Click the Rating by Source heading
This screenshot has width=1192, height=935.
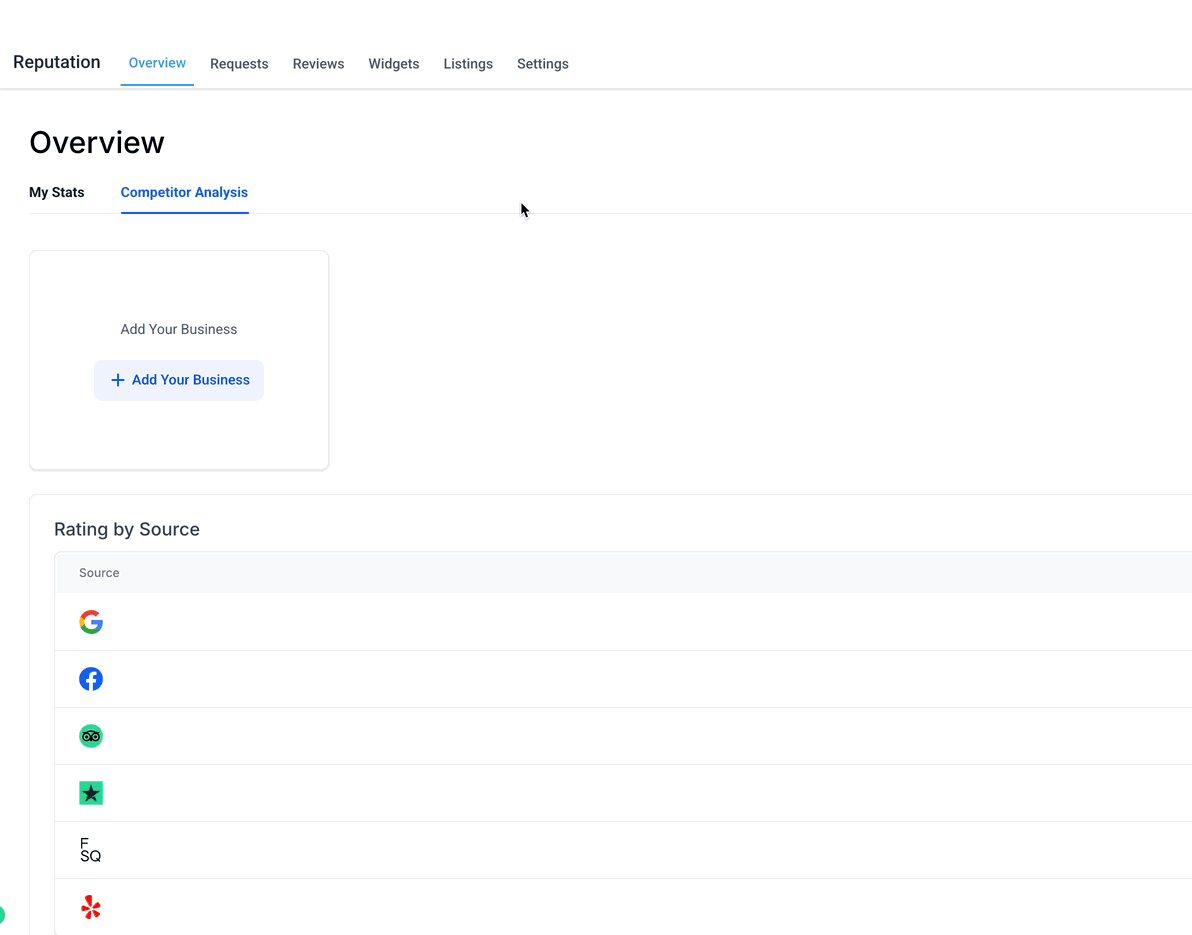pos(127,529)
